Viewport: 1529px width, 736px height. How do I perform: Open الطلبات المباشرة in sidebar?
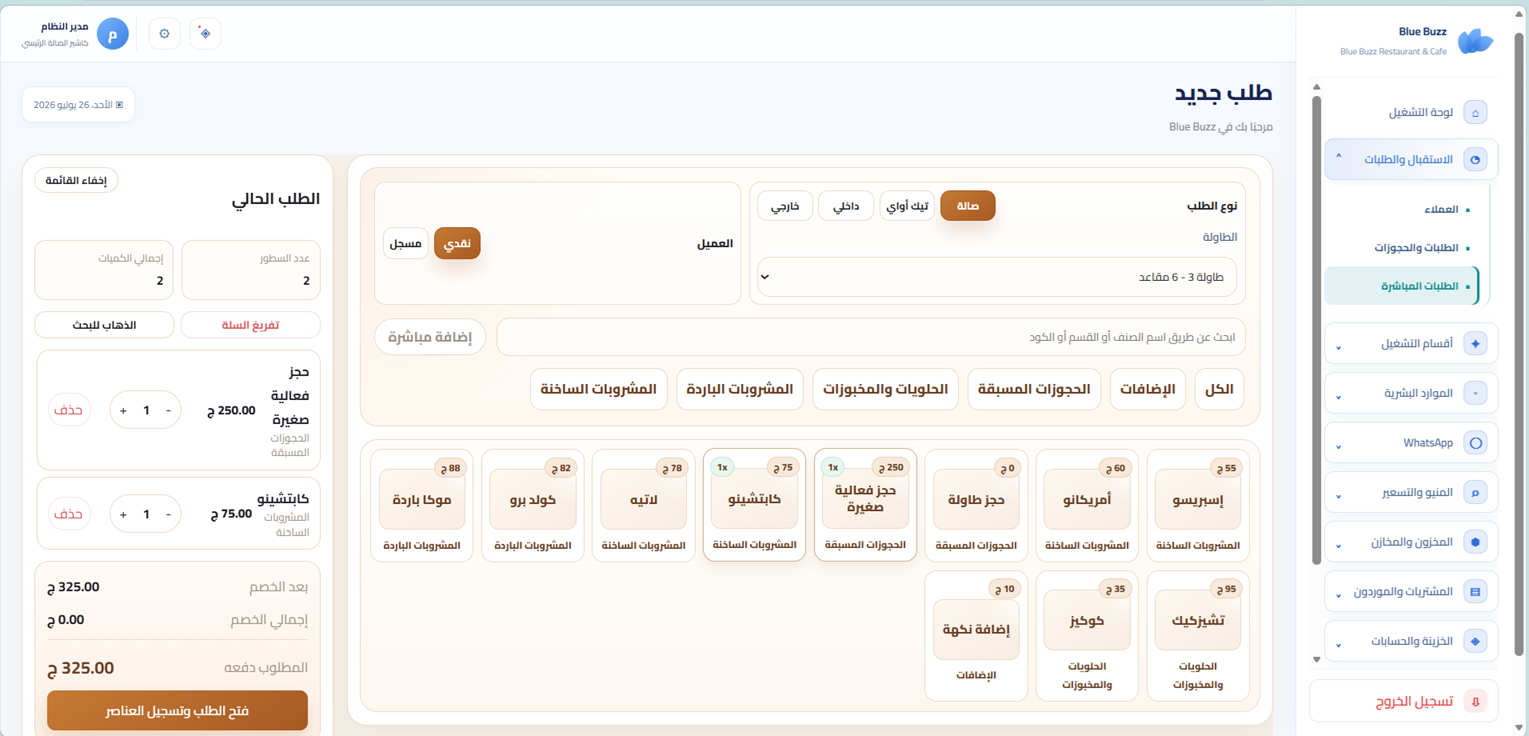tap(1401, 286)
